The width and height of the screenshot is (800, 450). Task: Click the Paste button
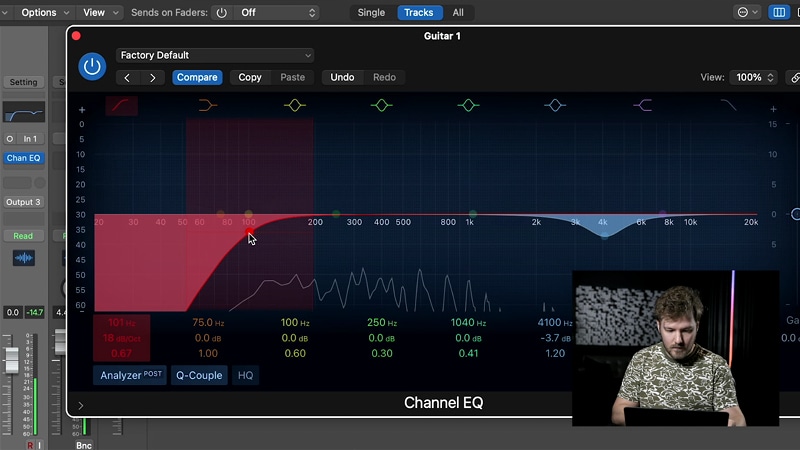(x=292, y=78)
